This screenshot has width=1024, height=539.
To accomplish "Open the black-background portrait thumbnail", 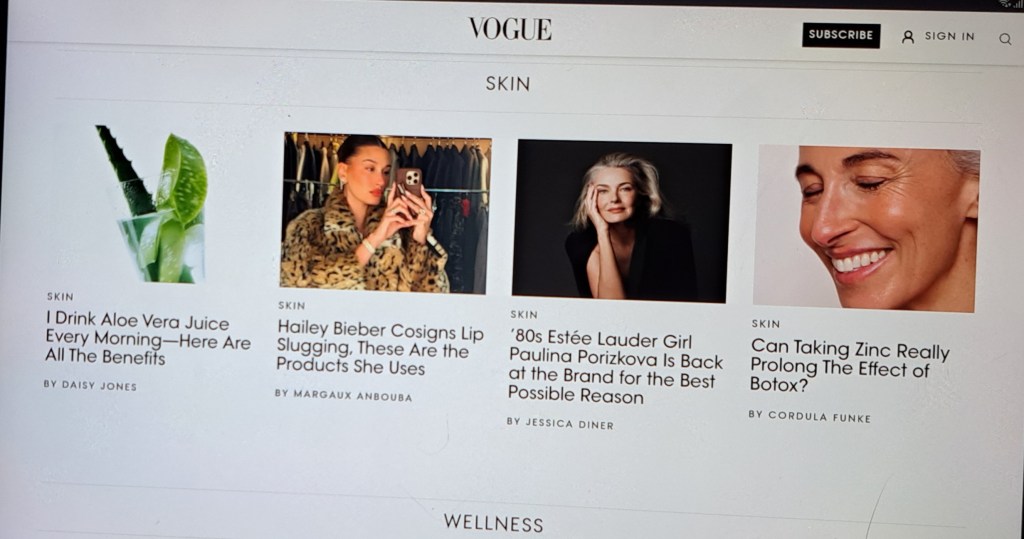I will [x=621, y=221].
